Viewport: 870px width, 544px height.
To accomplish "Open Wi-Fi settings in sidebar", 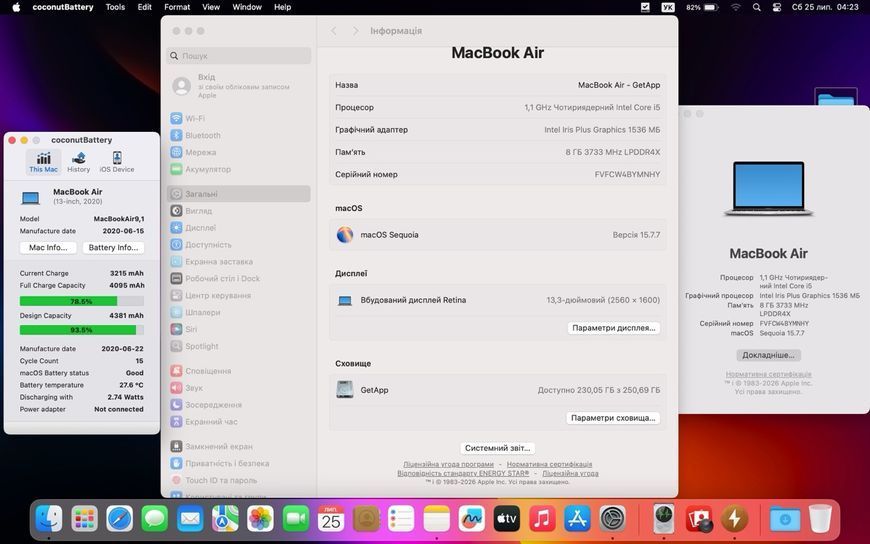I will click(239, 118).
